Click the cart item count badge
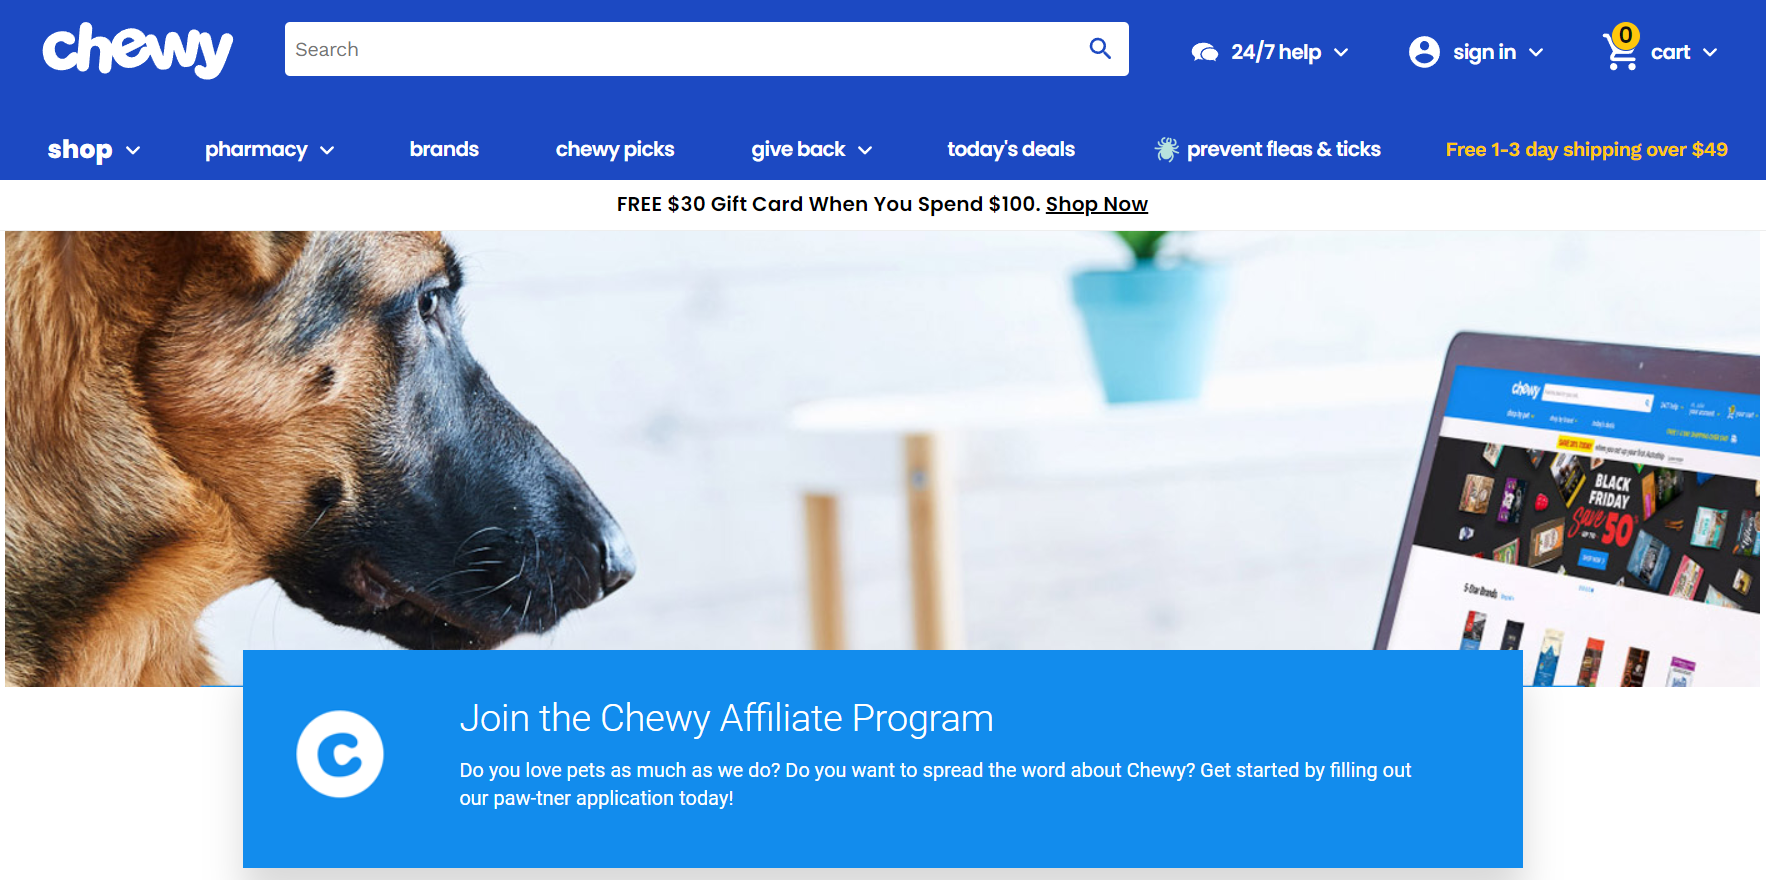The image size is (1766, 880). 1626,35
